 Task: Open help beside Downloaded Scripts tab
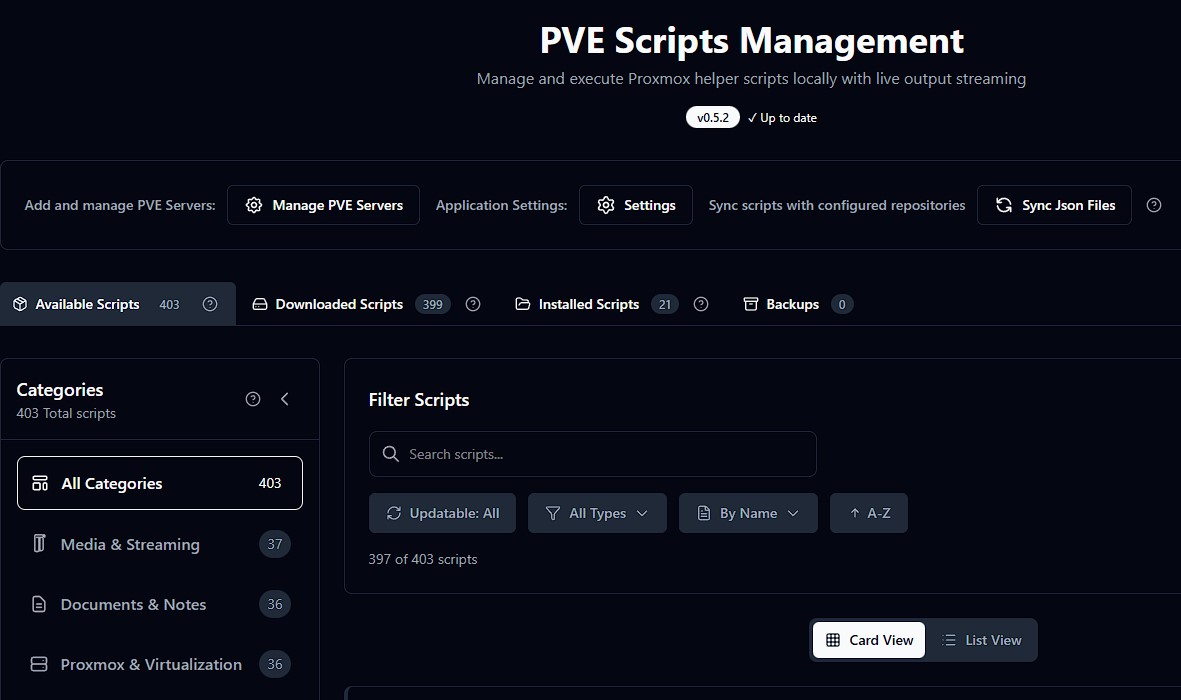click(473, 304)
